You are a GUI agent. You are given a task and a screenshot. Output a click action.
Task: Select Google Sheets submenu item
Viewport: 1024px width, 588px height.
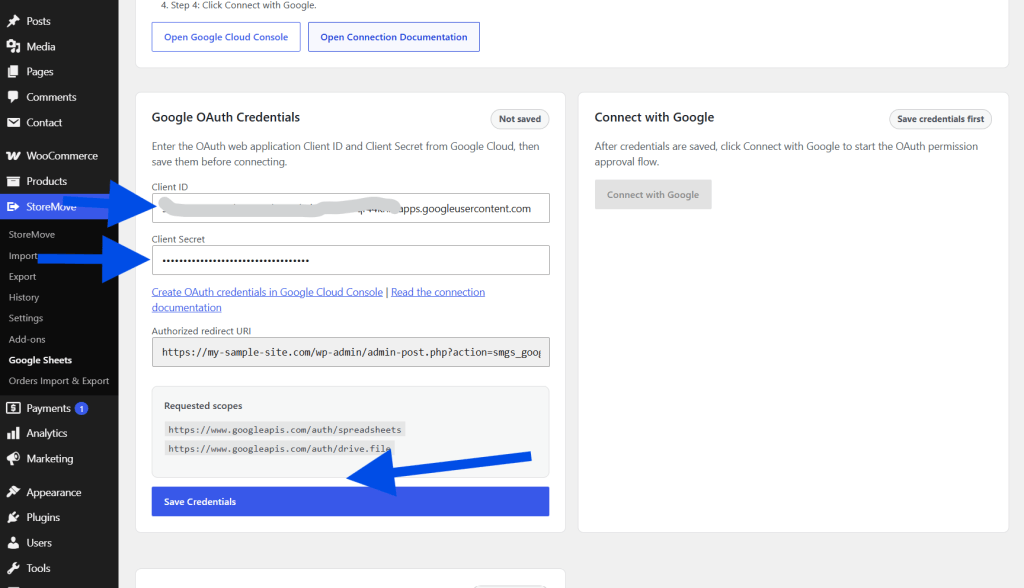click(40, 360)
